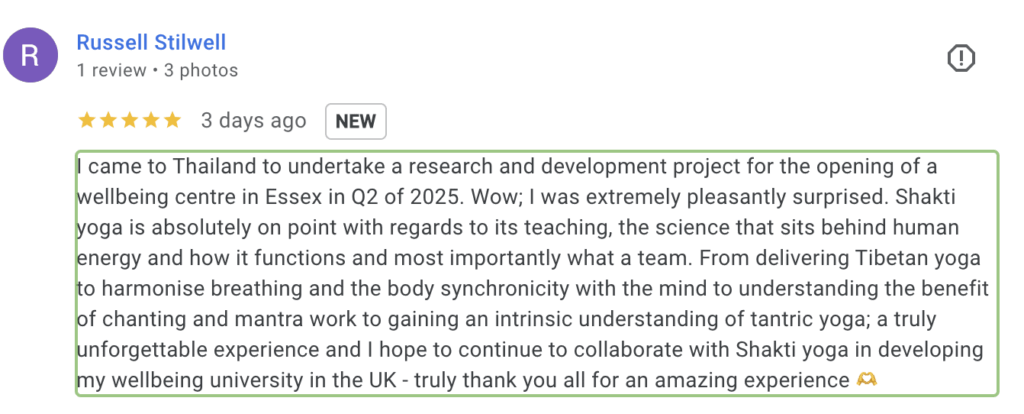Click the flag review exclamation icon
Viewport: 1024px width, 414px height.
tap(960, 59)
